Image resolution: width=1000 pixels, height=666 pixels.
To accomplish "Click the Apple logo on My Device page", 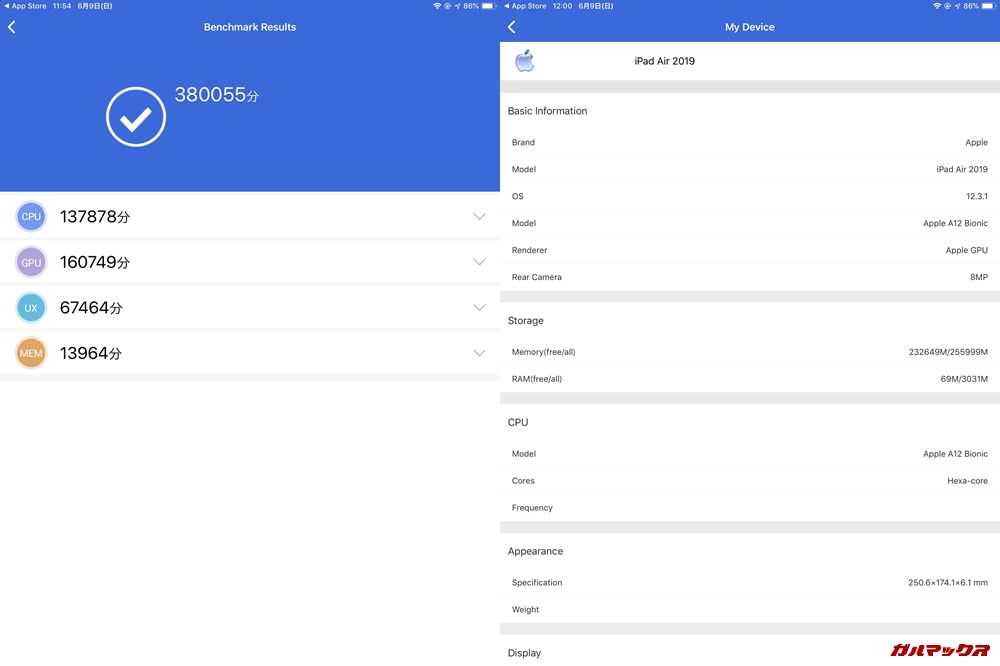I will tap(526, 60).
